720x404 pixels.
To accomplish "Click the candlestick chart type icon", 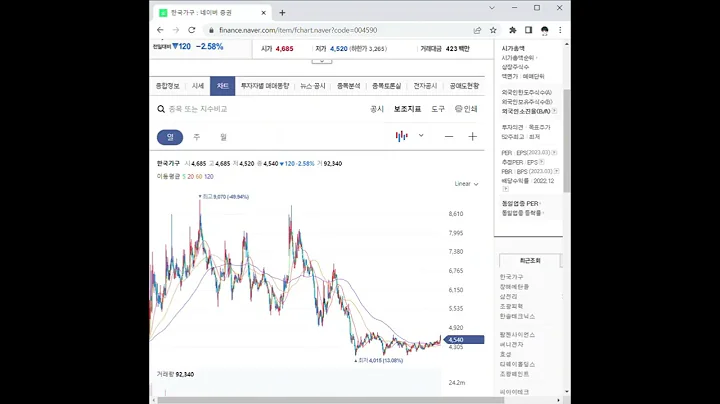I will (x=401, y=136).
